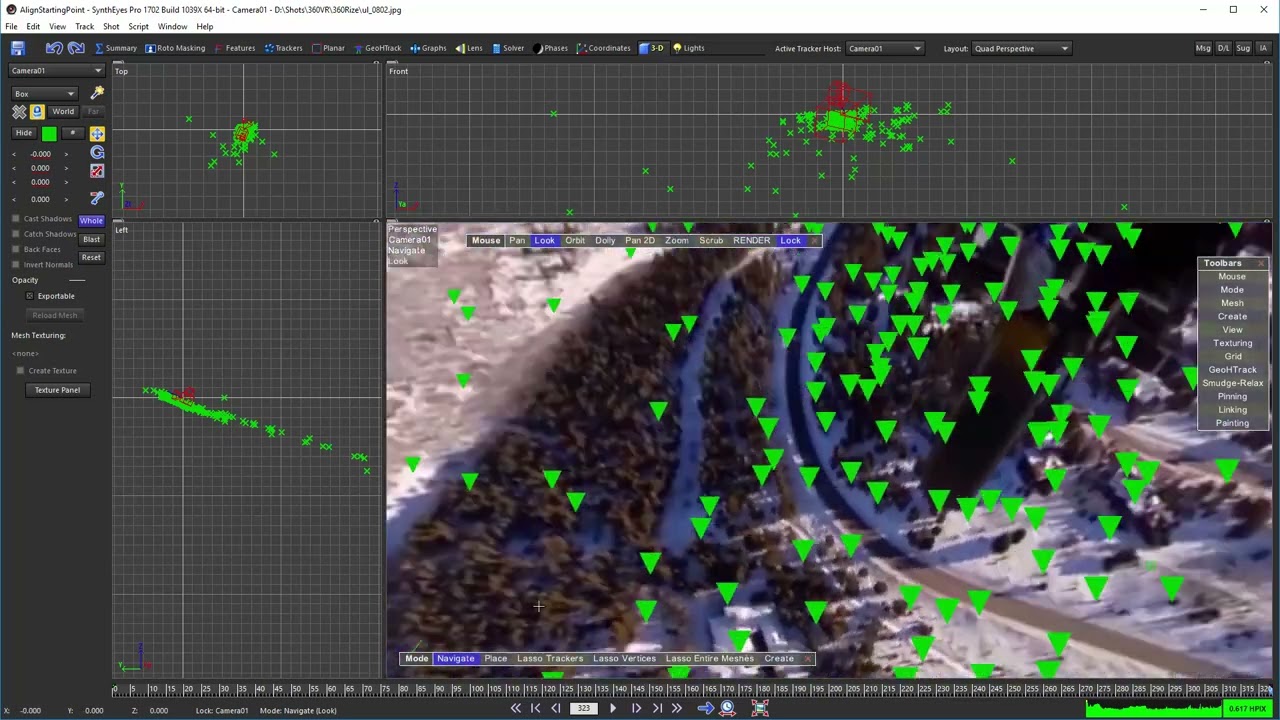Image resolution: width=1280 pixels, height=720 pixels.
Task: Click the magic wand create-mesh icon
Action: (x=97, y=93)
